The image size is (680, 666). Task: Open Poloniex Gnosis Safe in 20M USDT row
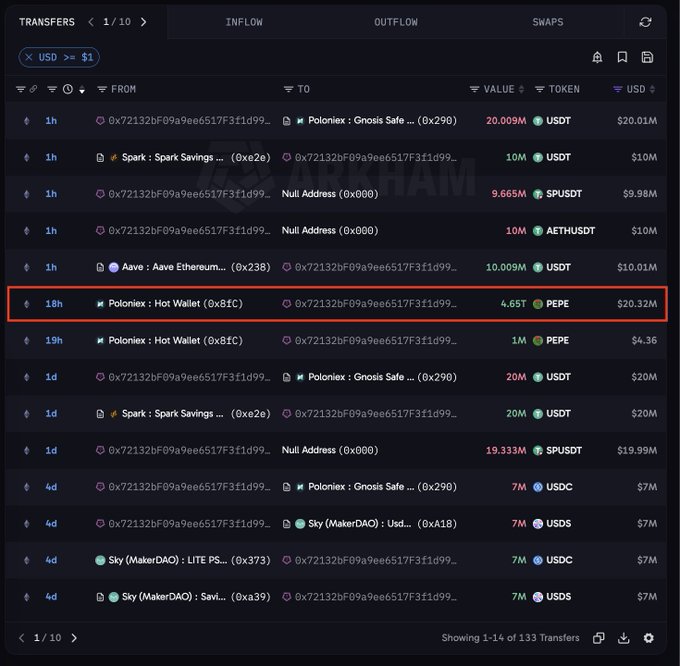point(382,377)
